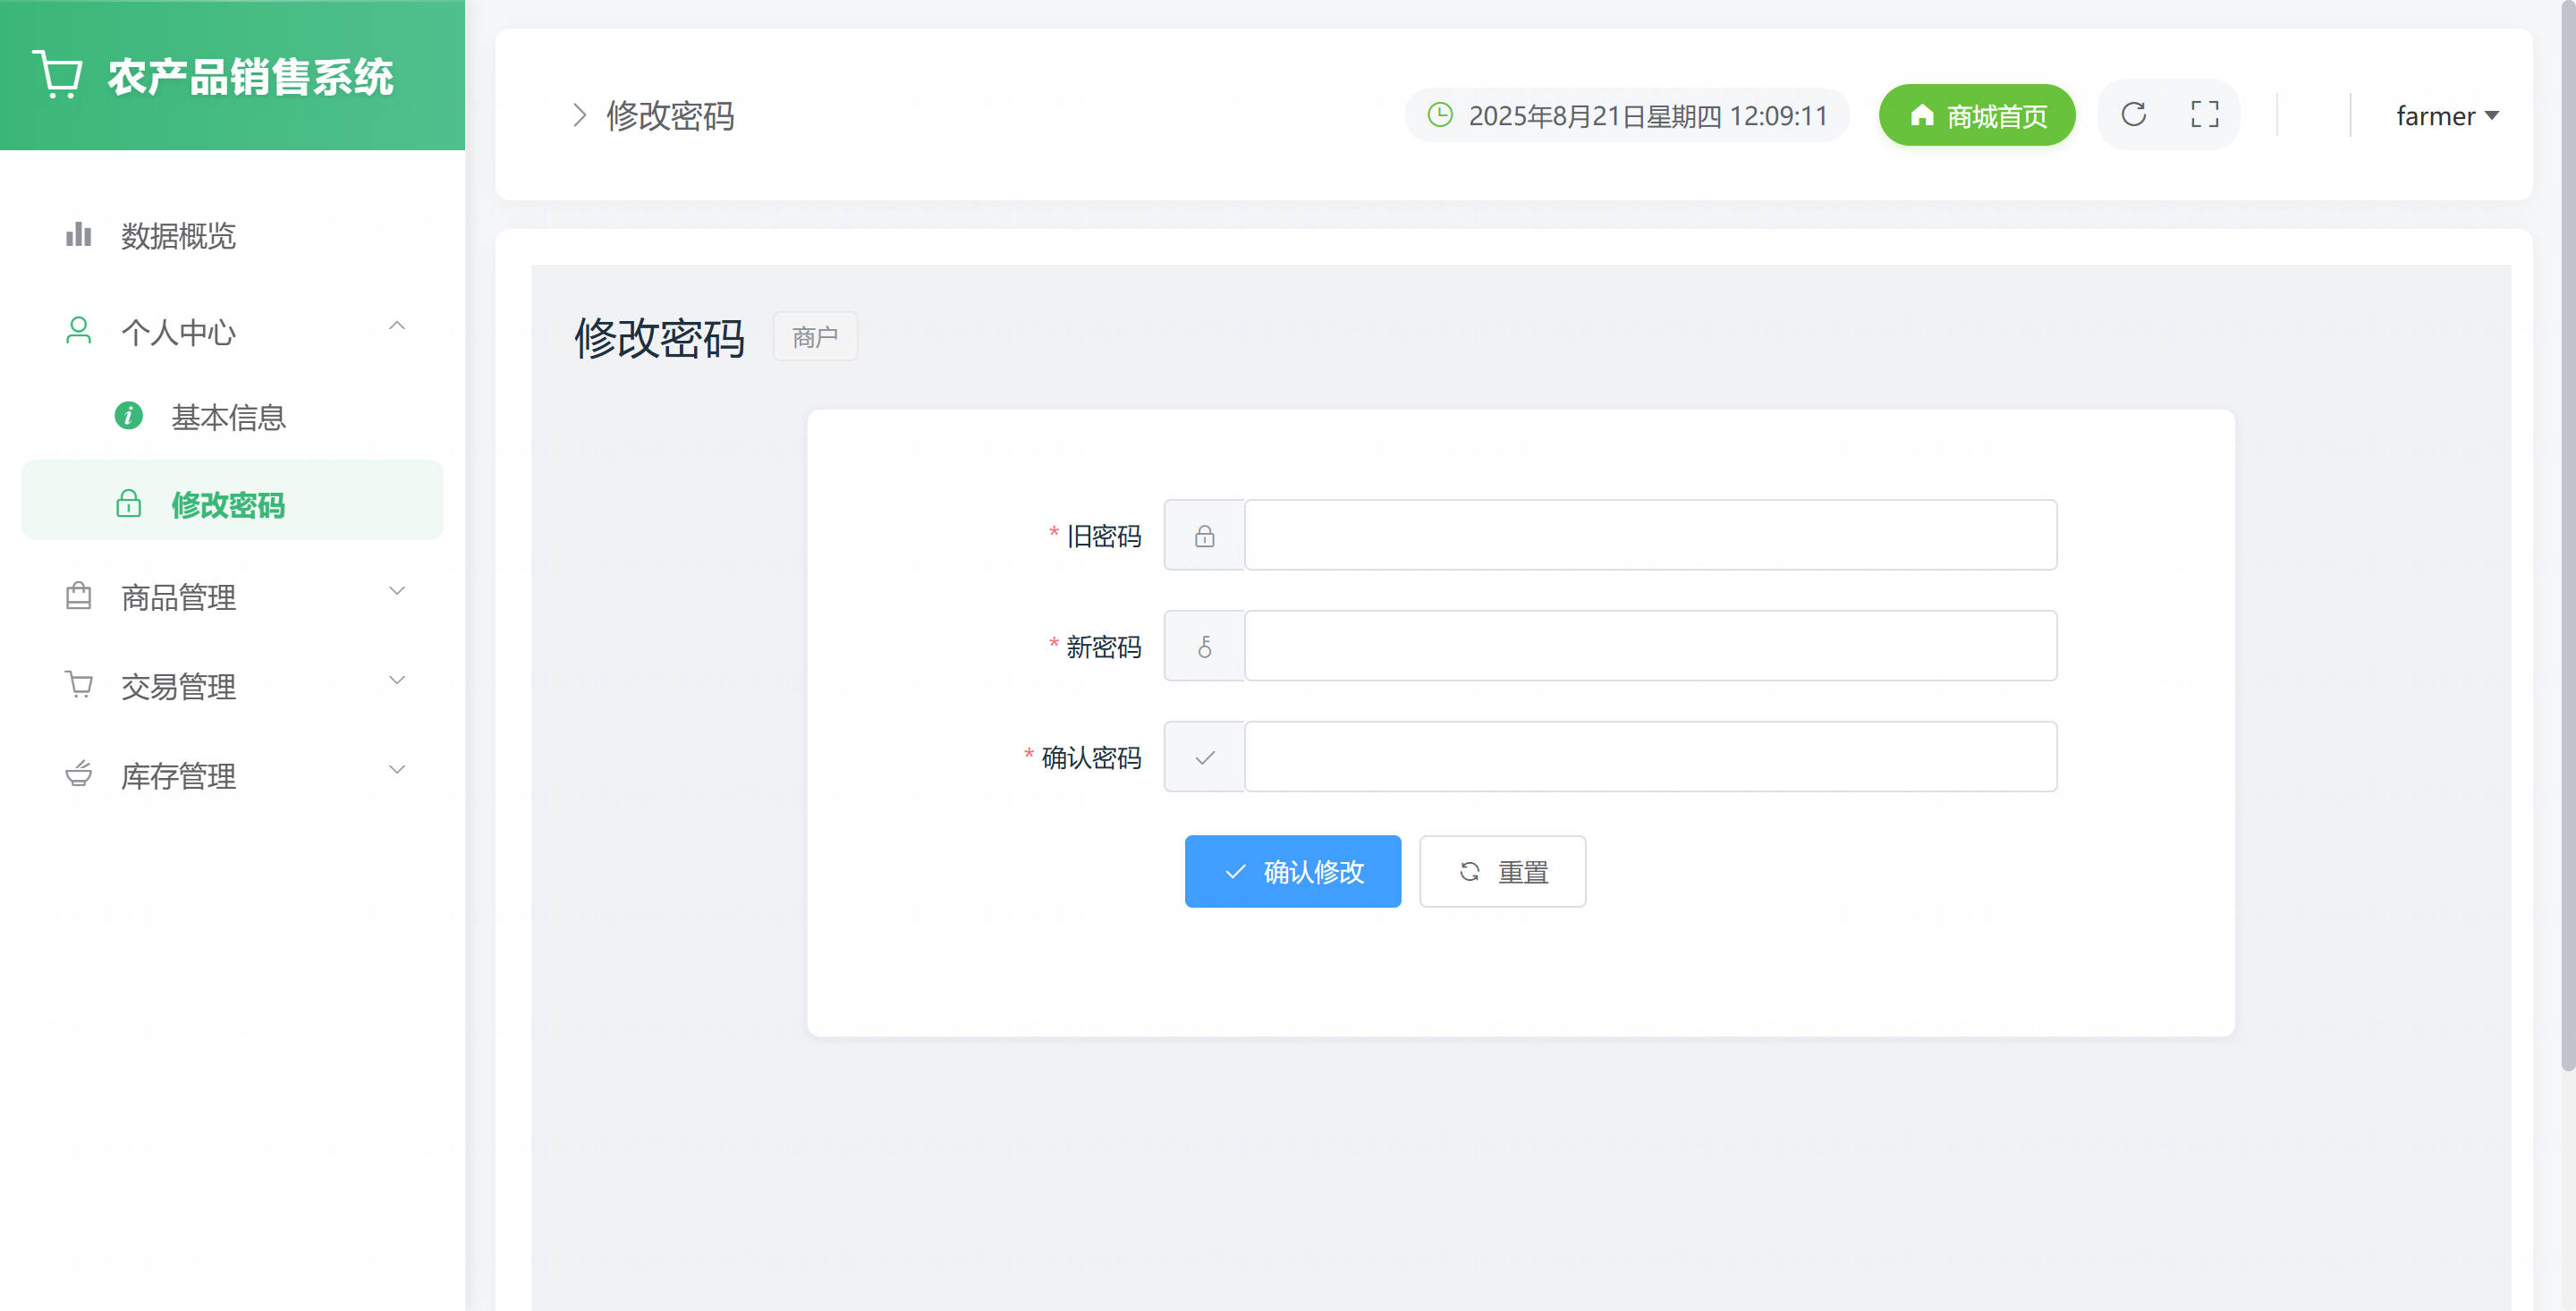Open the 基本信息 submenu item
This screenshot has width=2576, height=1311.
tap(232, 416)
